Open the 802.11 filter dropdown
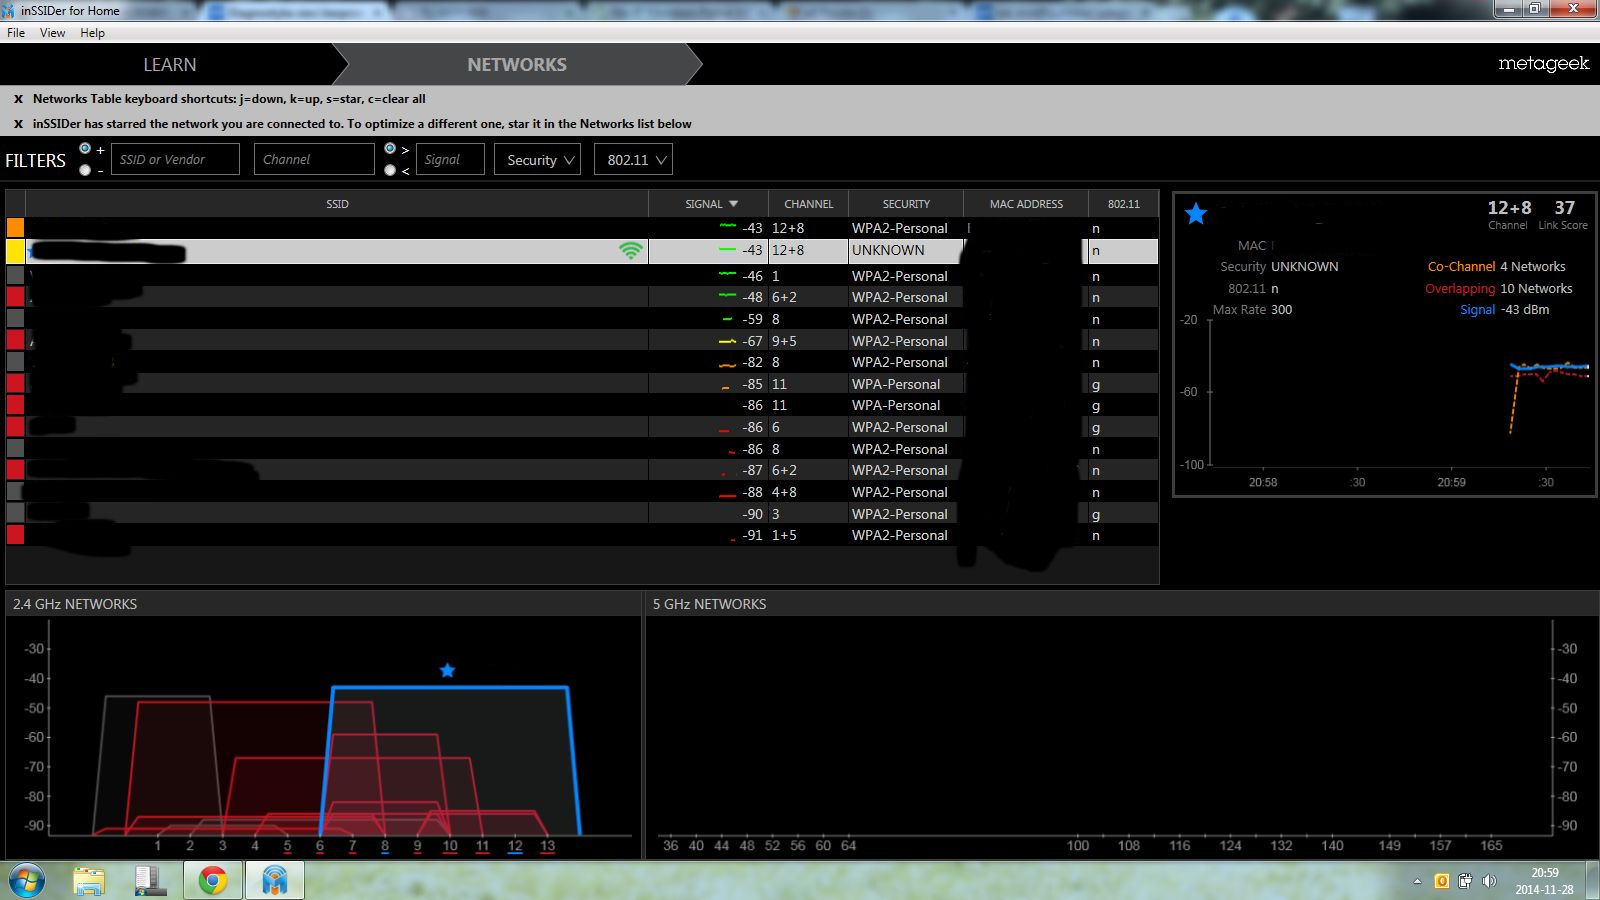The width and height of the screenshot is (1600, 900). pyautogui.click(x=633, y=160)
